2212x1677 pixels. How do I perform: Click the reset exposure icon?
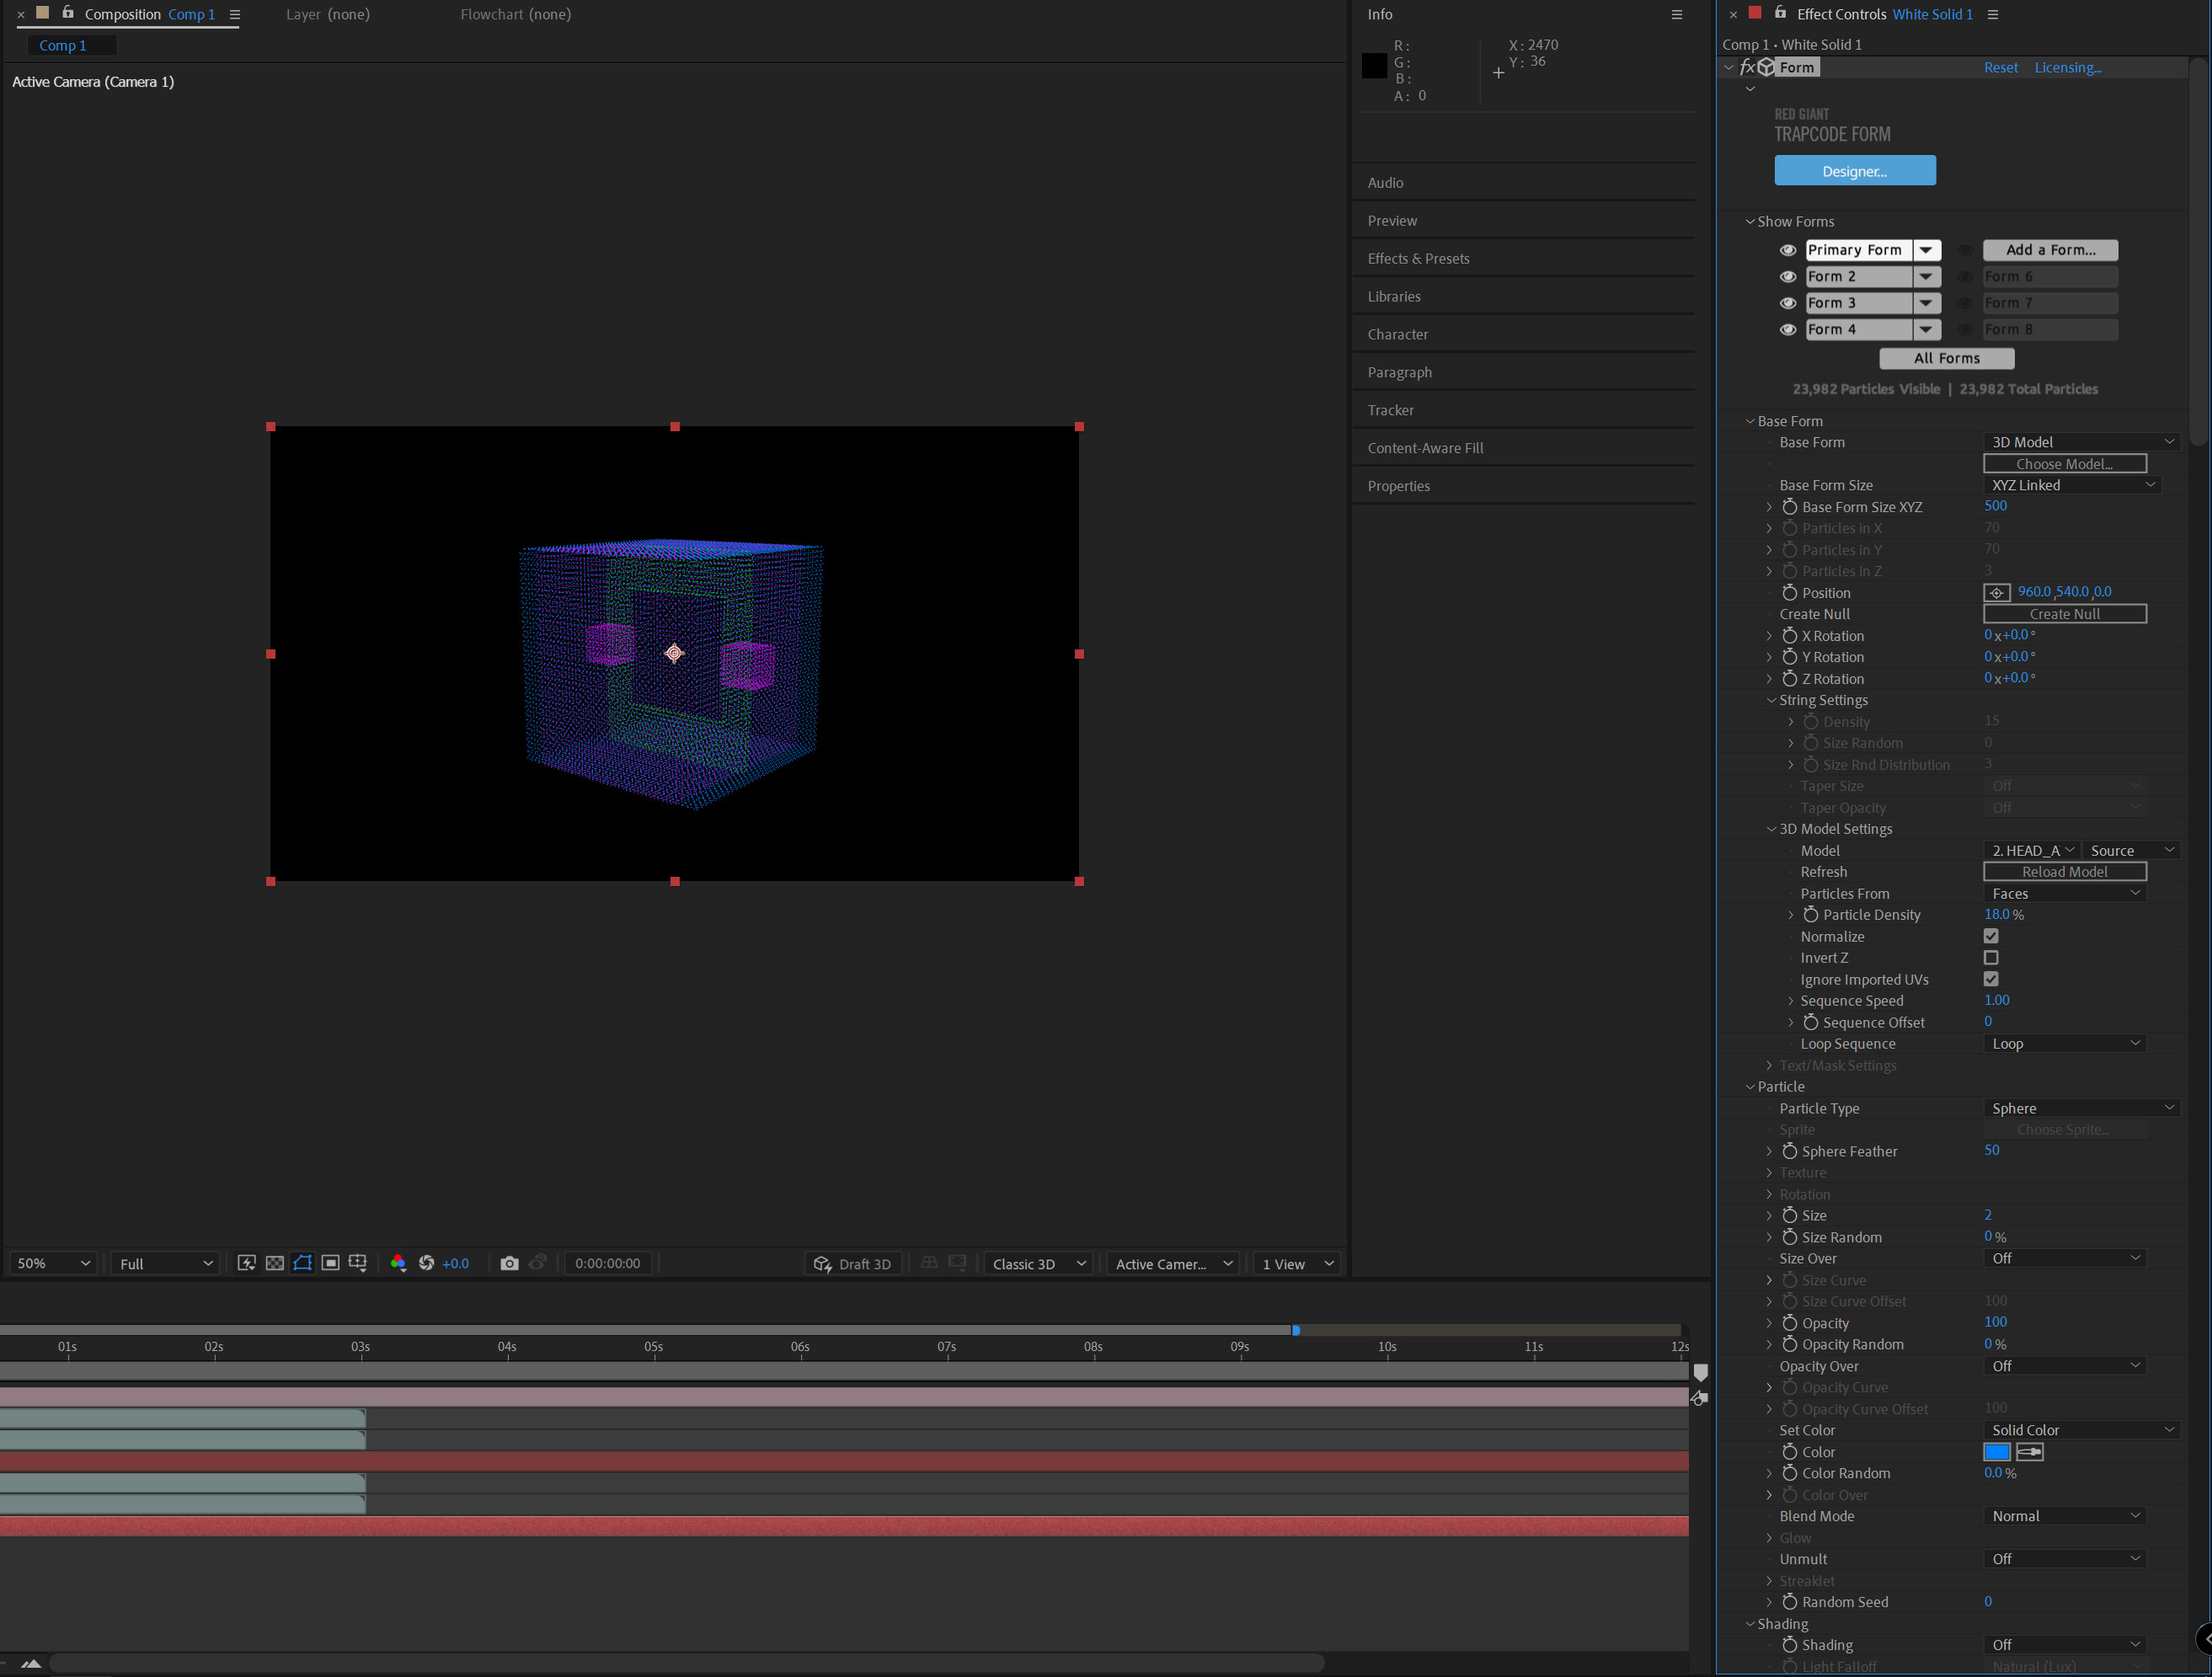click(x=427, y=1263)
